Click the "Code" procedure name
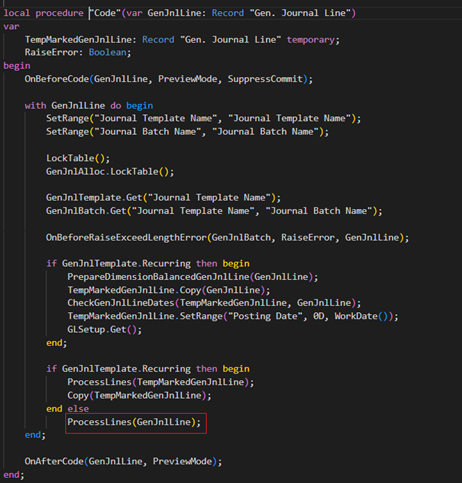Viewport: 462px width, 483px height. [x=105, y=13]
